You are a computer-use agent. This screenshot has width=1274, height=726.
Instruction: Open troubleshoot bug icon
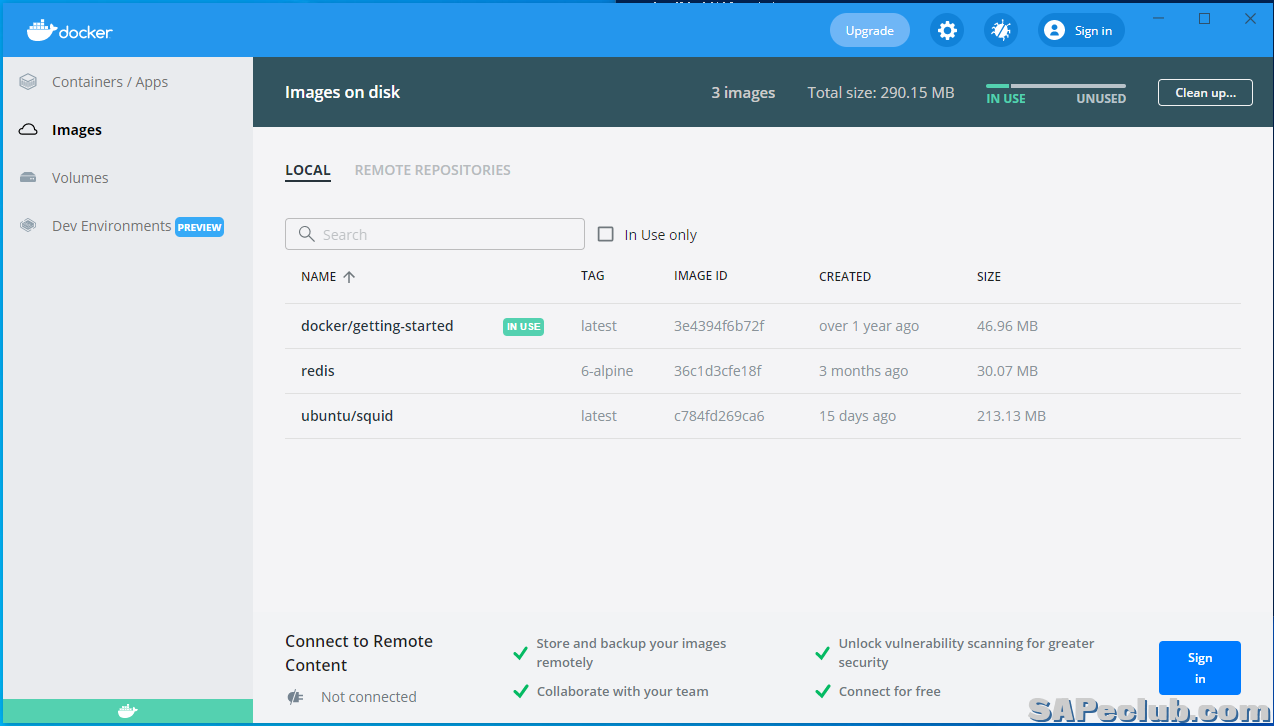[x=1000, y=30]
